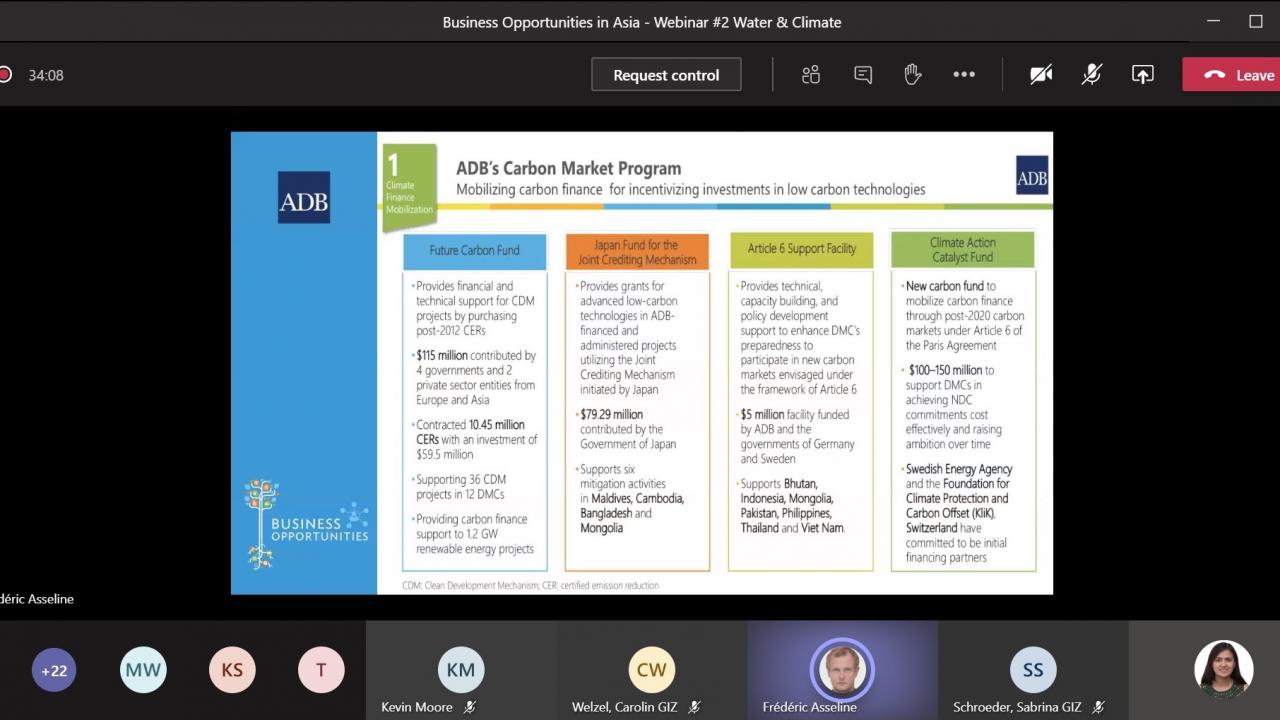1280x720 pixels.
Task: Click the meeting timer 34:08
Action: pos(46,75)
